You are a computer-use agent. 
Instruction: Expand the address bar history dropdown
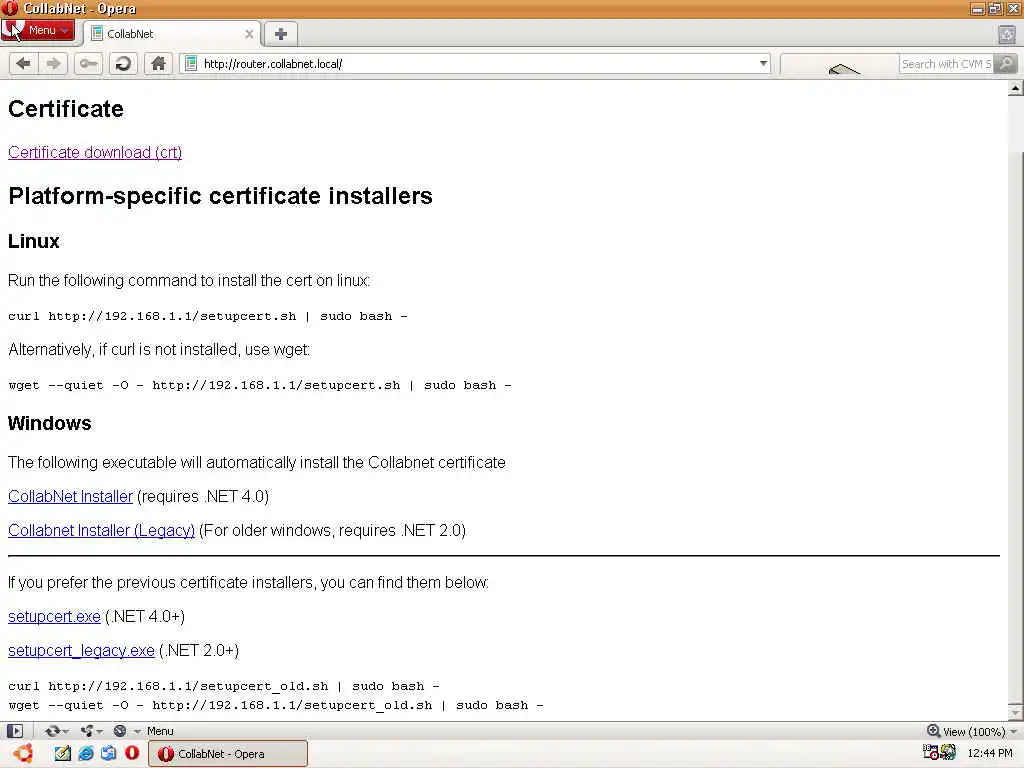pos(763,63)
